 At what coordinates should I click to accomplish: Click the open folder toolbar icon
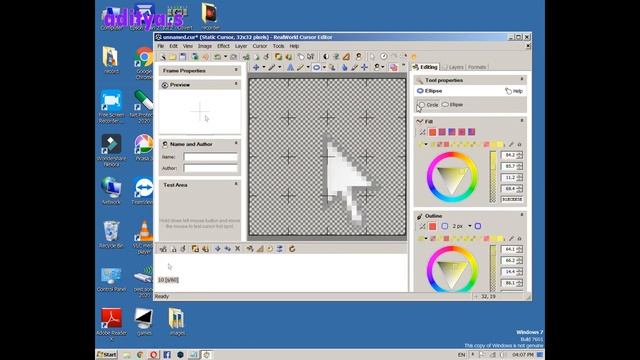[x=173, y=57]
